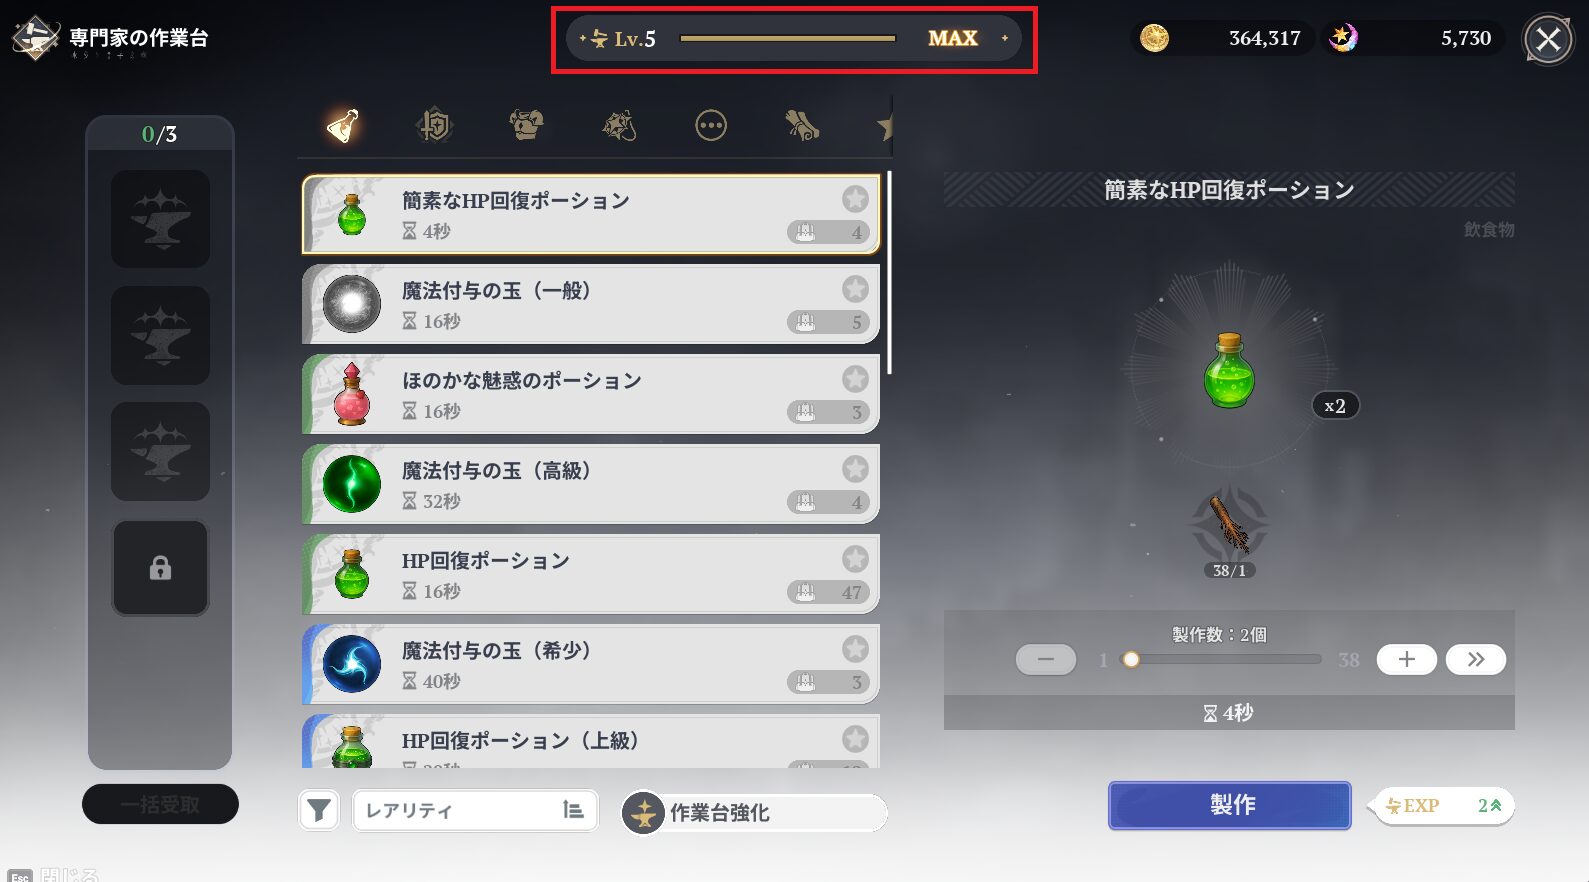This screenshot has height=882, width=1589.
Task: Click the filter funnel icon
Action: pyautogui.click(x=319, y=810)
